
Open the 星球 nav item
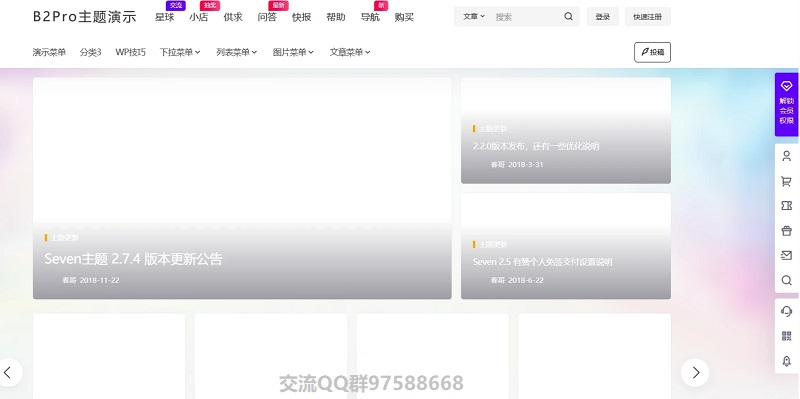pos(164,17)
